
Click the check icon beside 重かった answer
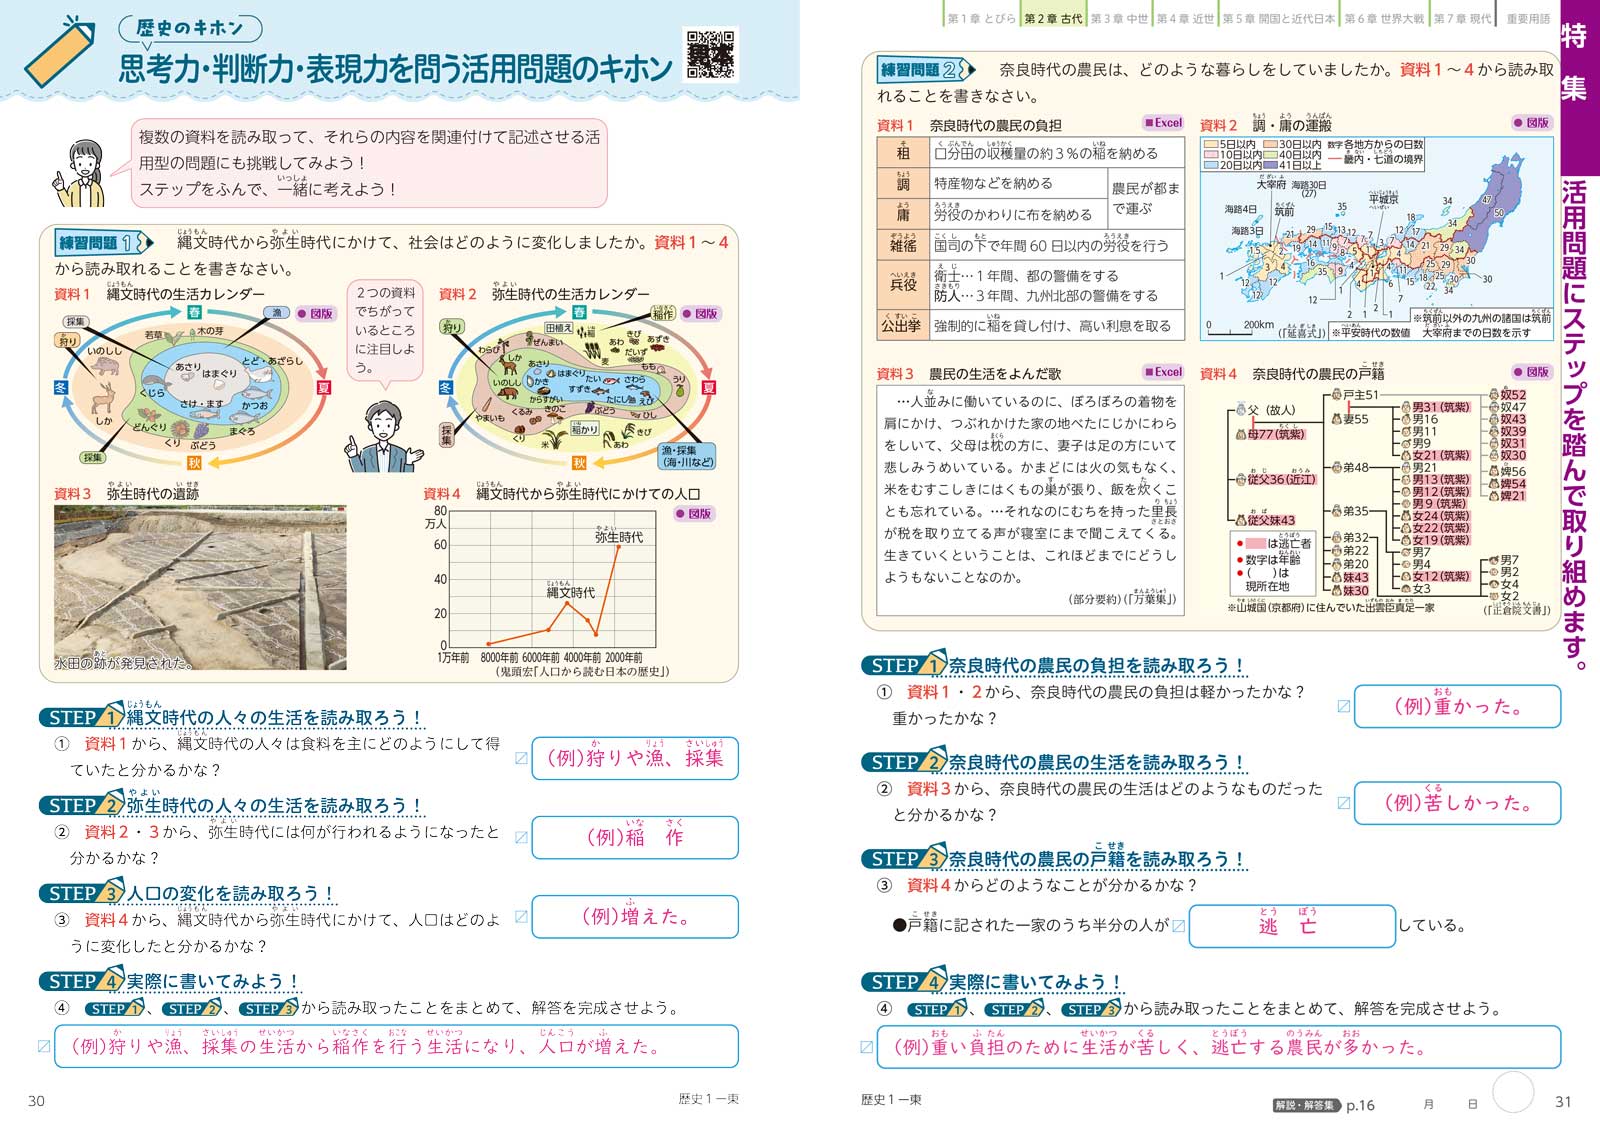click(1343, 706)
